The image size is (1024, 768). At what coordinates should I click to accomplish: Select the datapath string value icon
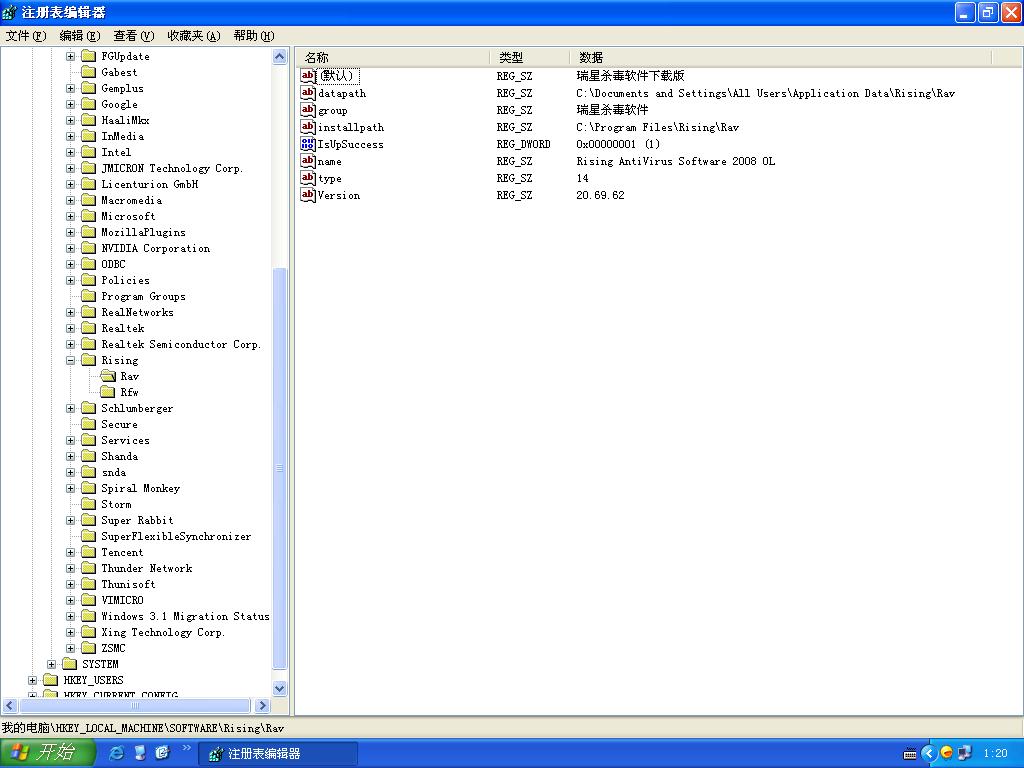(308, 93)
